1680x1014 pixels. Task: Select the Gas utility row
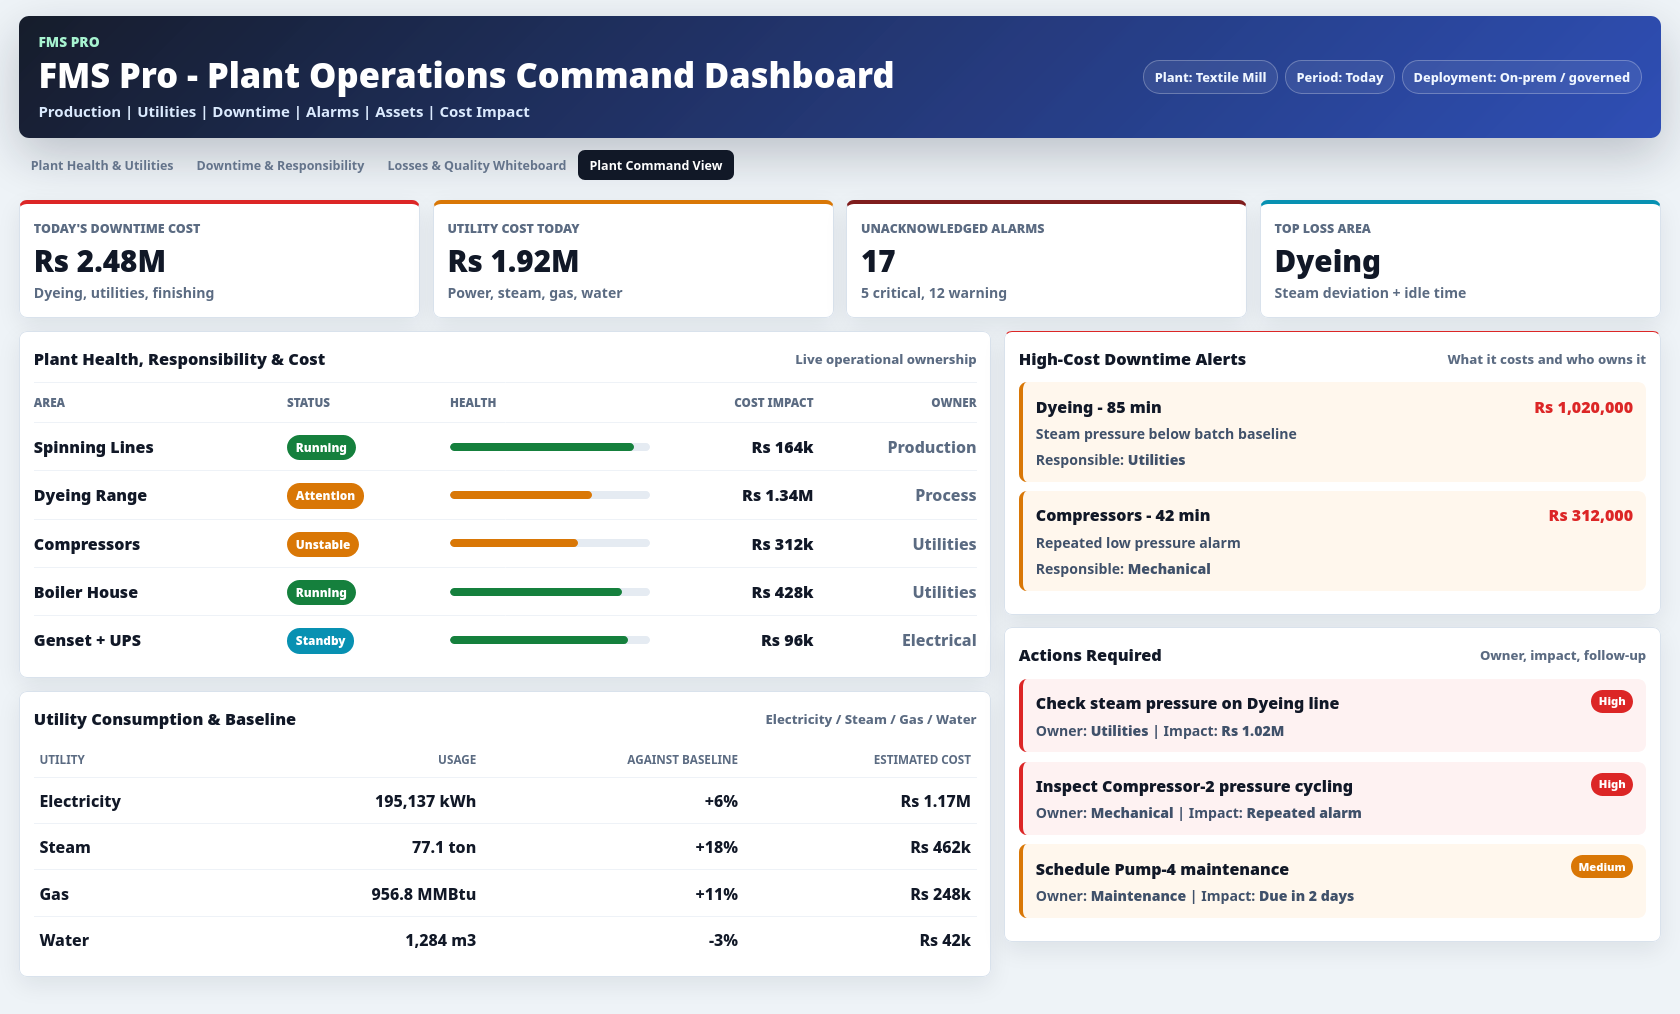[x=505, y=894]
